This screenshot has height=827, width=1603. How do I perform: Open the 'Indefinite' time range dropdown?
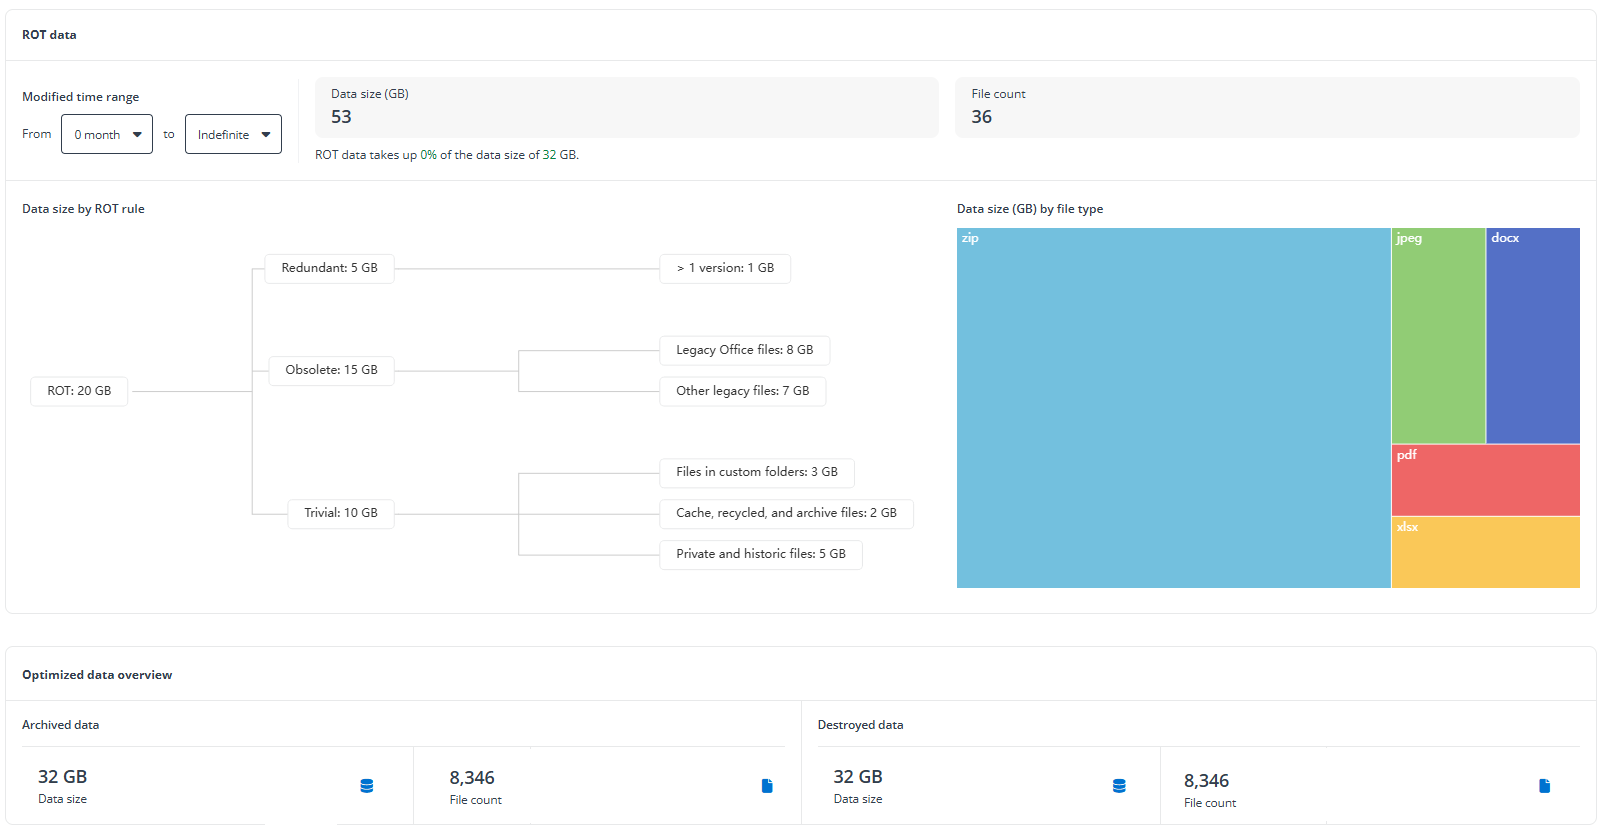click(233, 134)
